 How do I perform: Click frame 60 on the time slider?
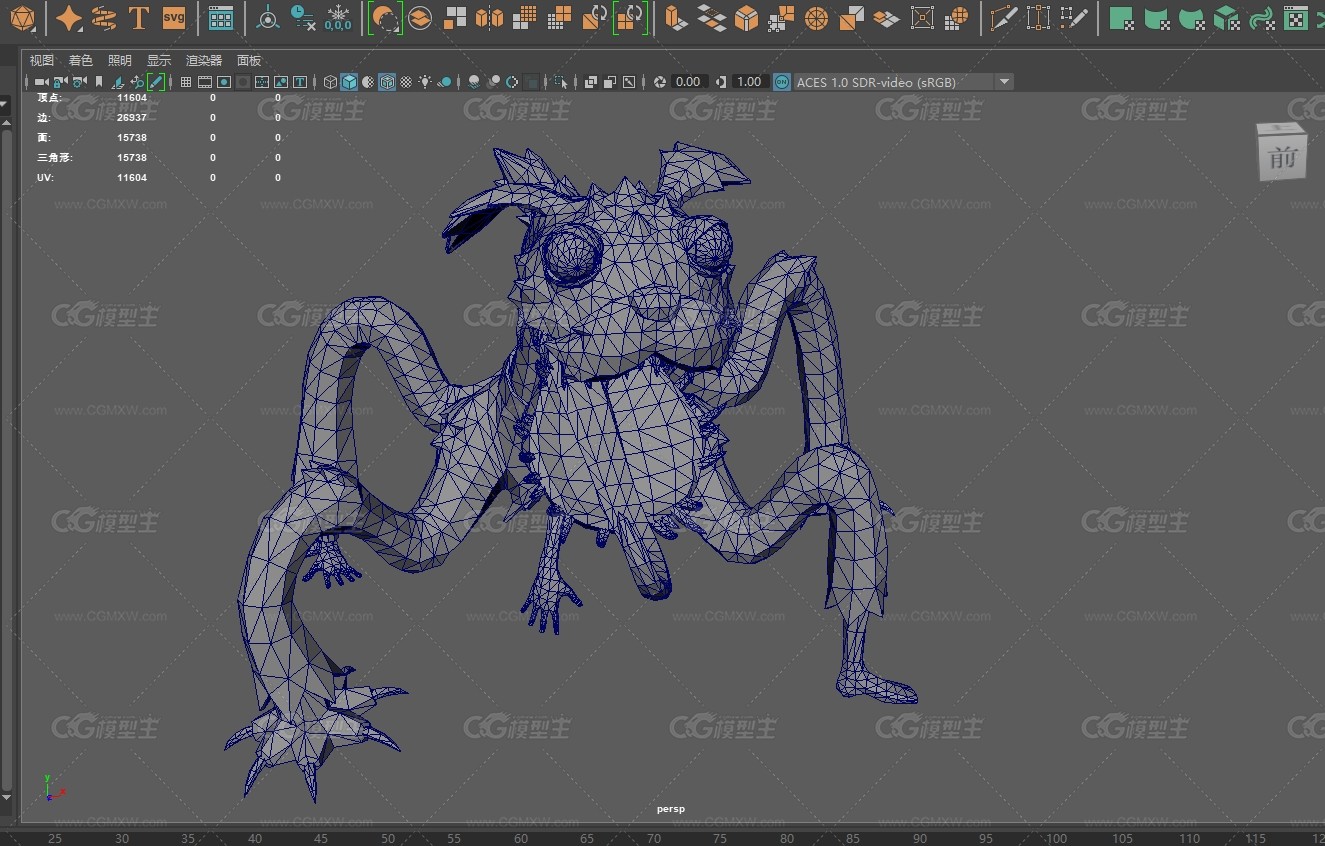click(x=521, y=838)
